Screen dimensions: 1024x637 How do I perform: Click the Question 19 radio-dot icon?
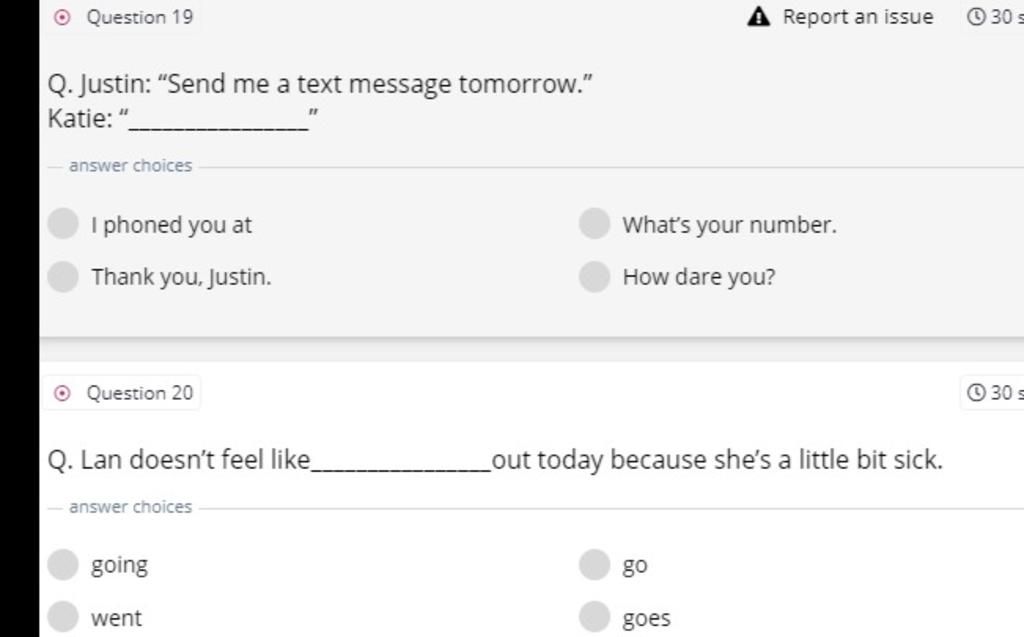coord(62,17)
